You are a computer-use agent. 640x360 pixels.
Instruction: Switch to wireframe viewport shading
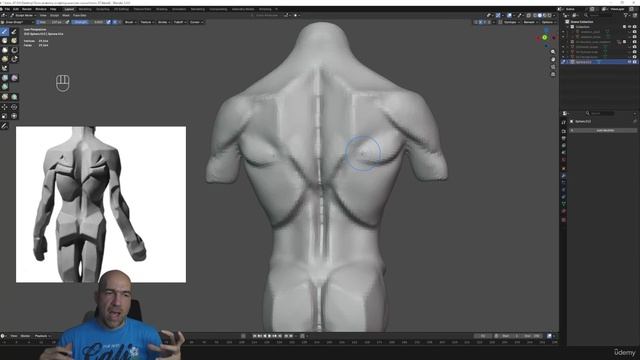click(535, 15)
